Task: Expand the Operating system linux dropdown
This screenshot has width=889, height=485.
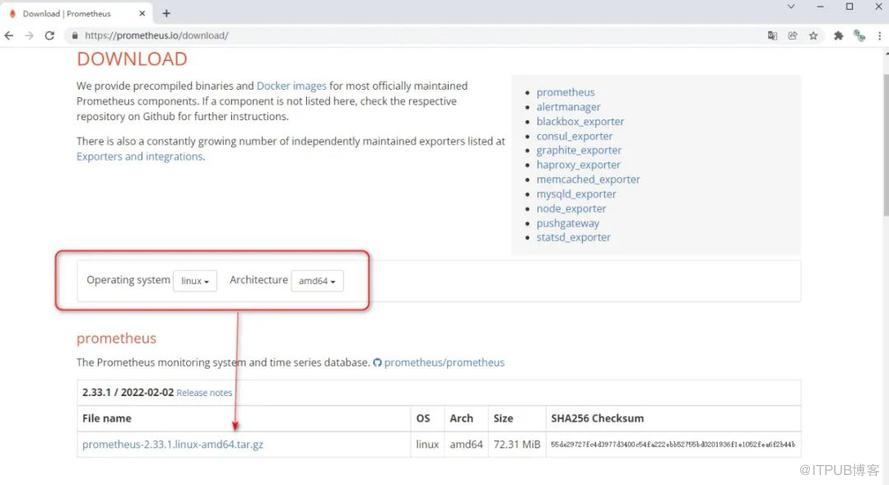Action: pyautogui.click(x=195, y=281)
